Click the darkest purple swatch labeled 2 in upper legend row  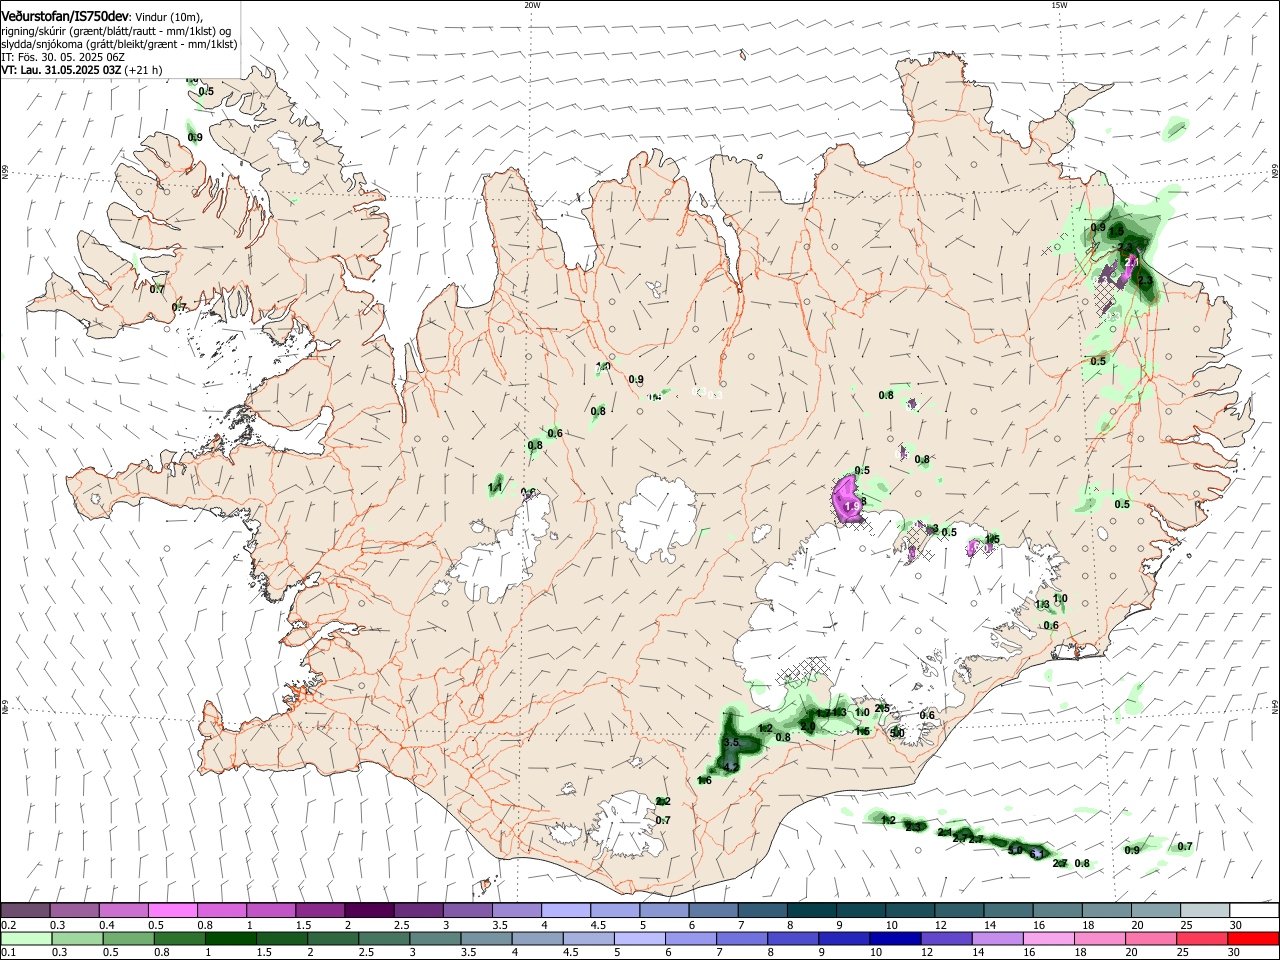coord(368,910)
